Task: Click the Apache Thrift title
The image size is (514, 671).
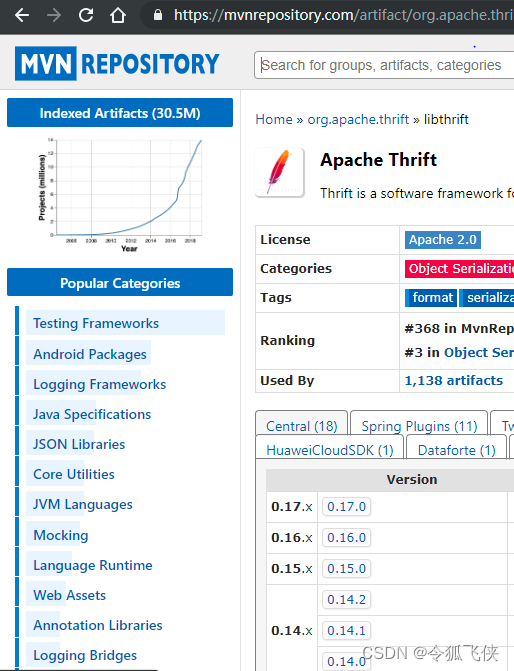Action: tap(378, 160)
